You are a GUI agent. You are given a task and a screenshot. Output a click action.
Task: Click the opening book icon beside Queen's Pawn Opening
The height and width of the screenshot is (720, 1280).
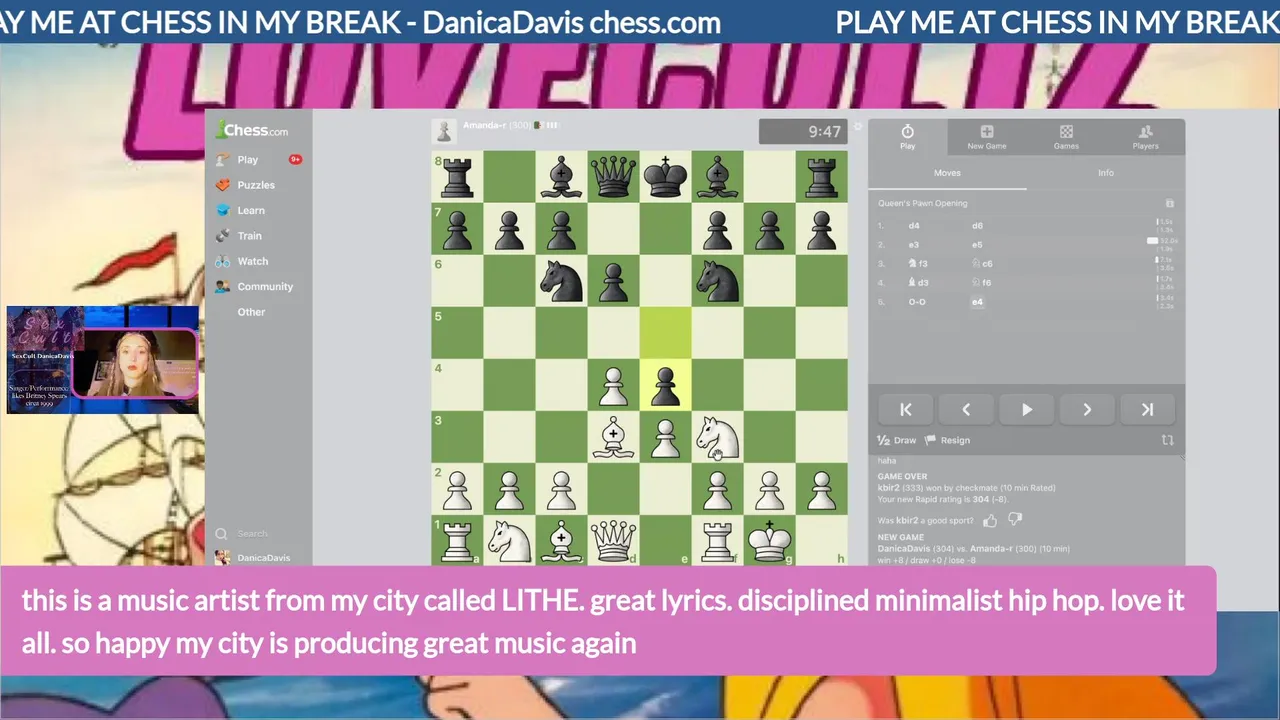pos(1169,203)
